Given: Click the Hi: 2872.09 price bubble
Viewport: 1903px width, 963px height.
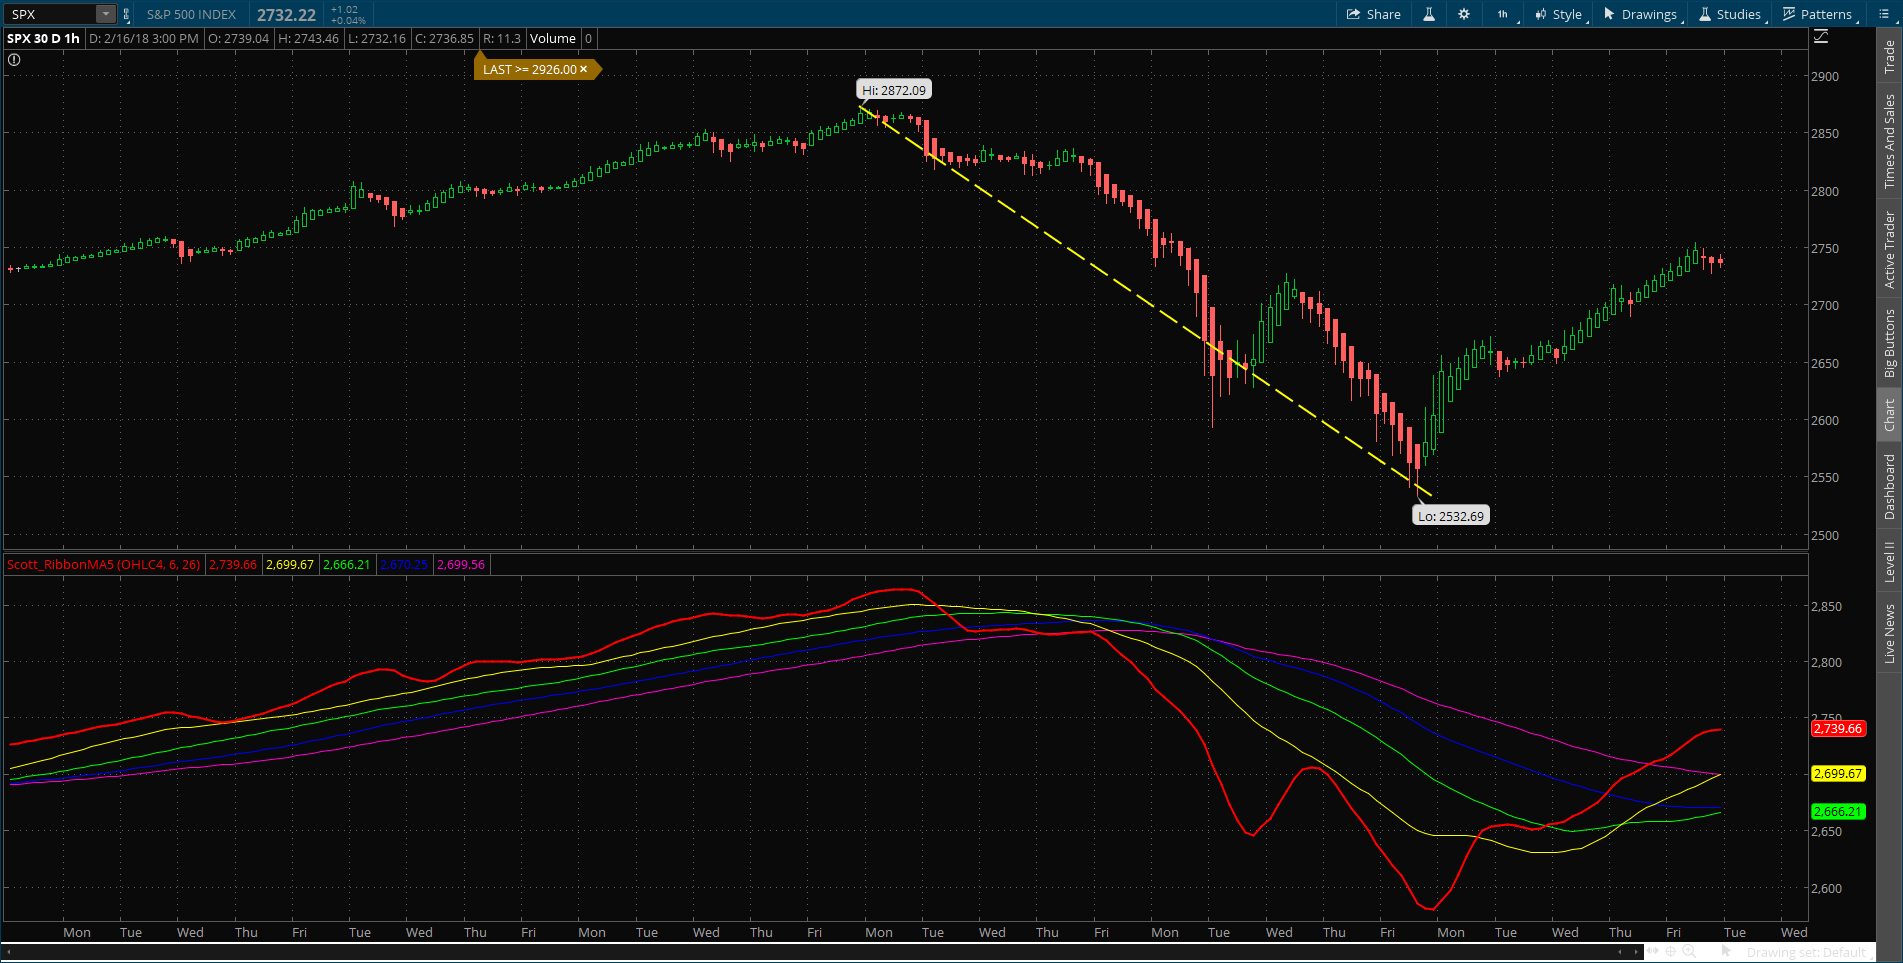Looking at the screenshot, I should point(894,90).
